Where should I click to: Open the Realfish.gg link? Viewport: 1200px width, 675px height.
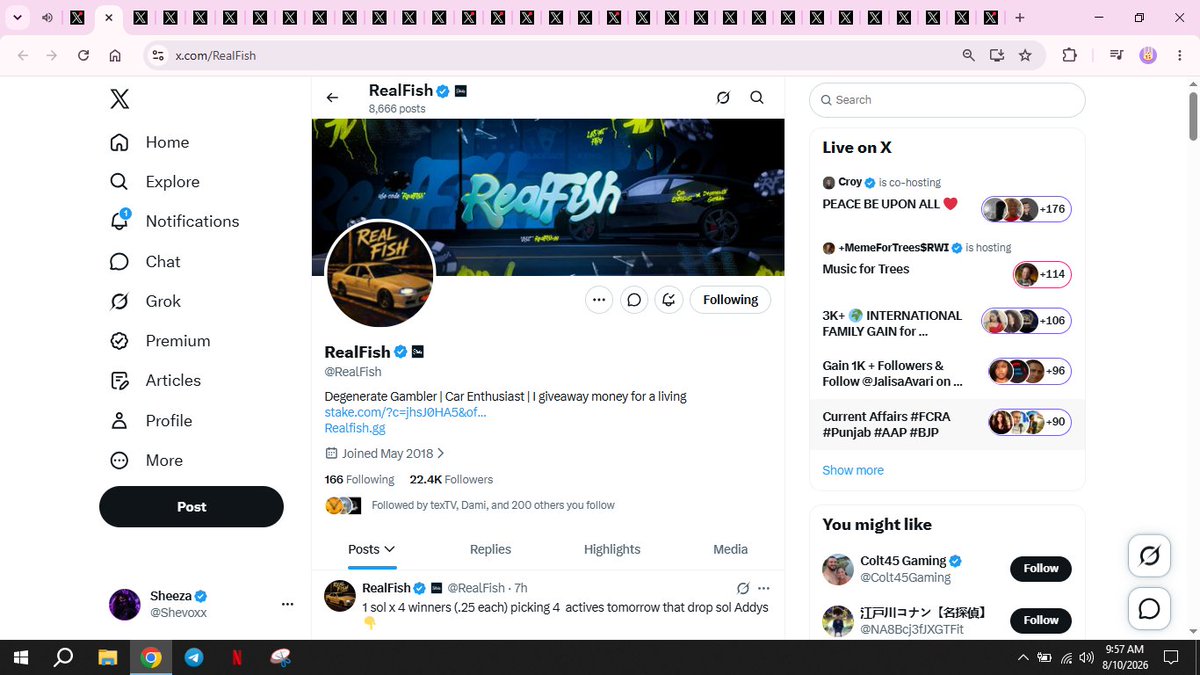point(355,428)
